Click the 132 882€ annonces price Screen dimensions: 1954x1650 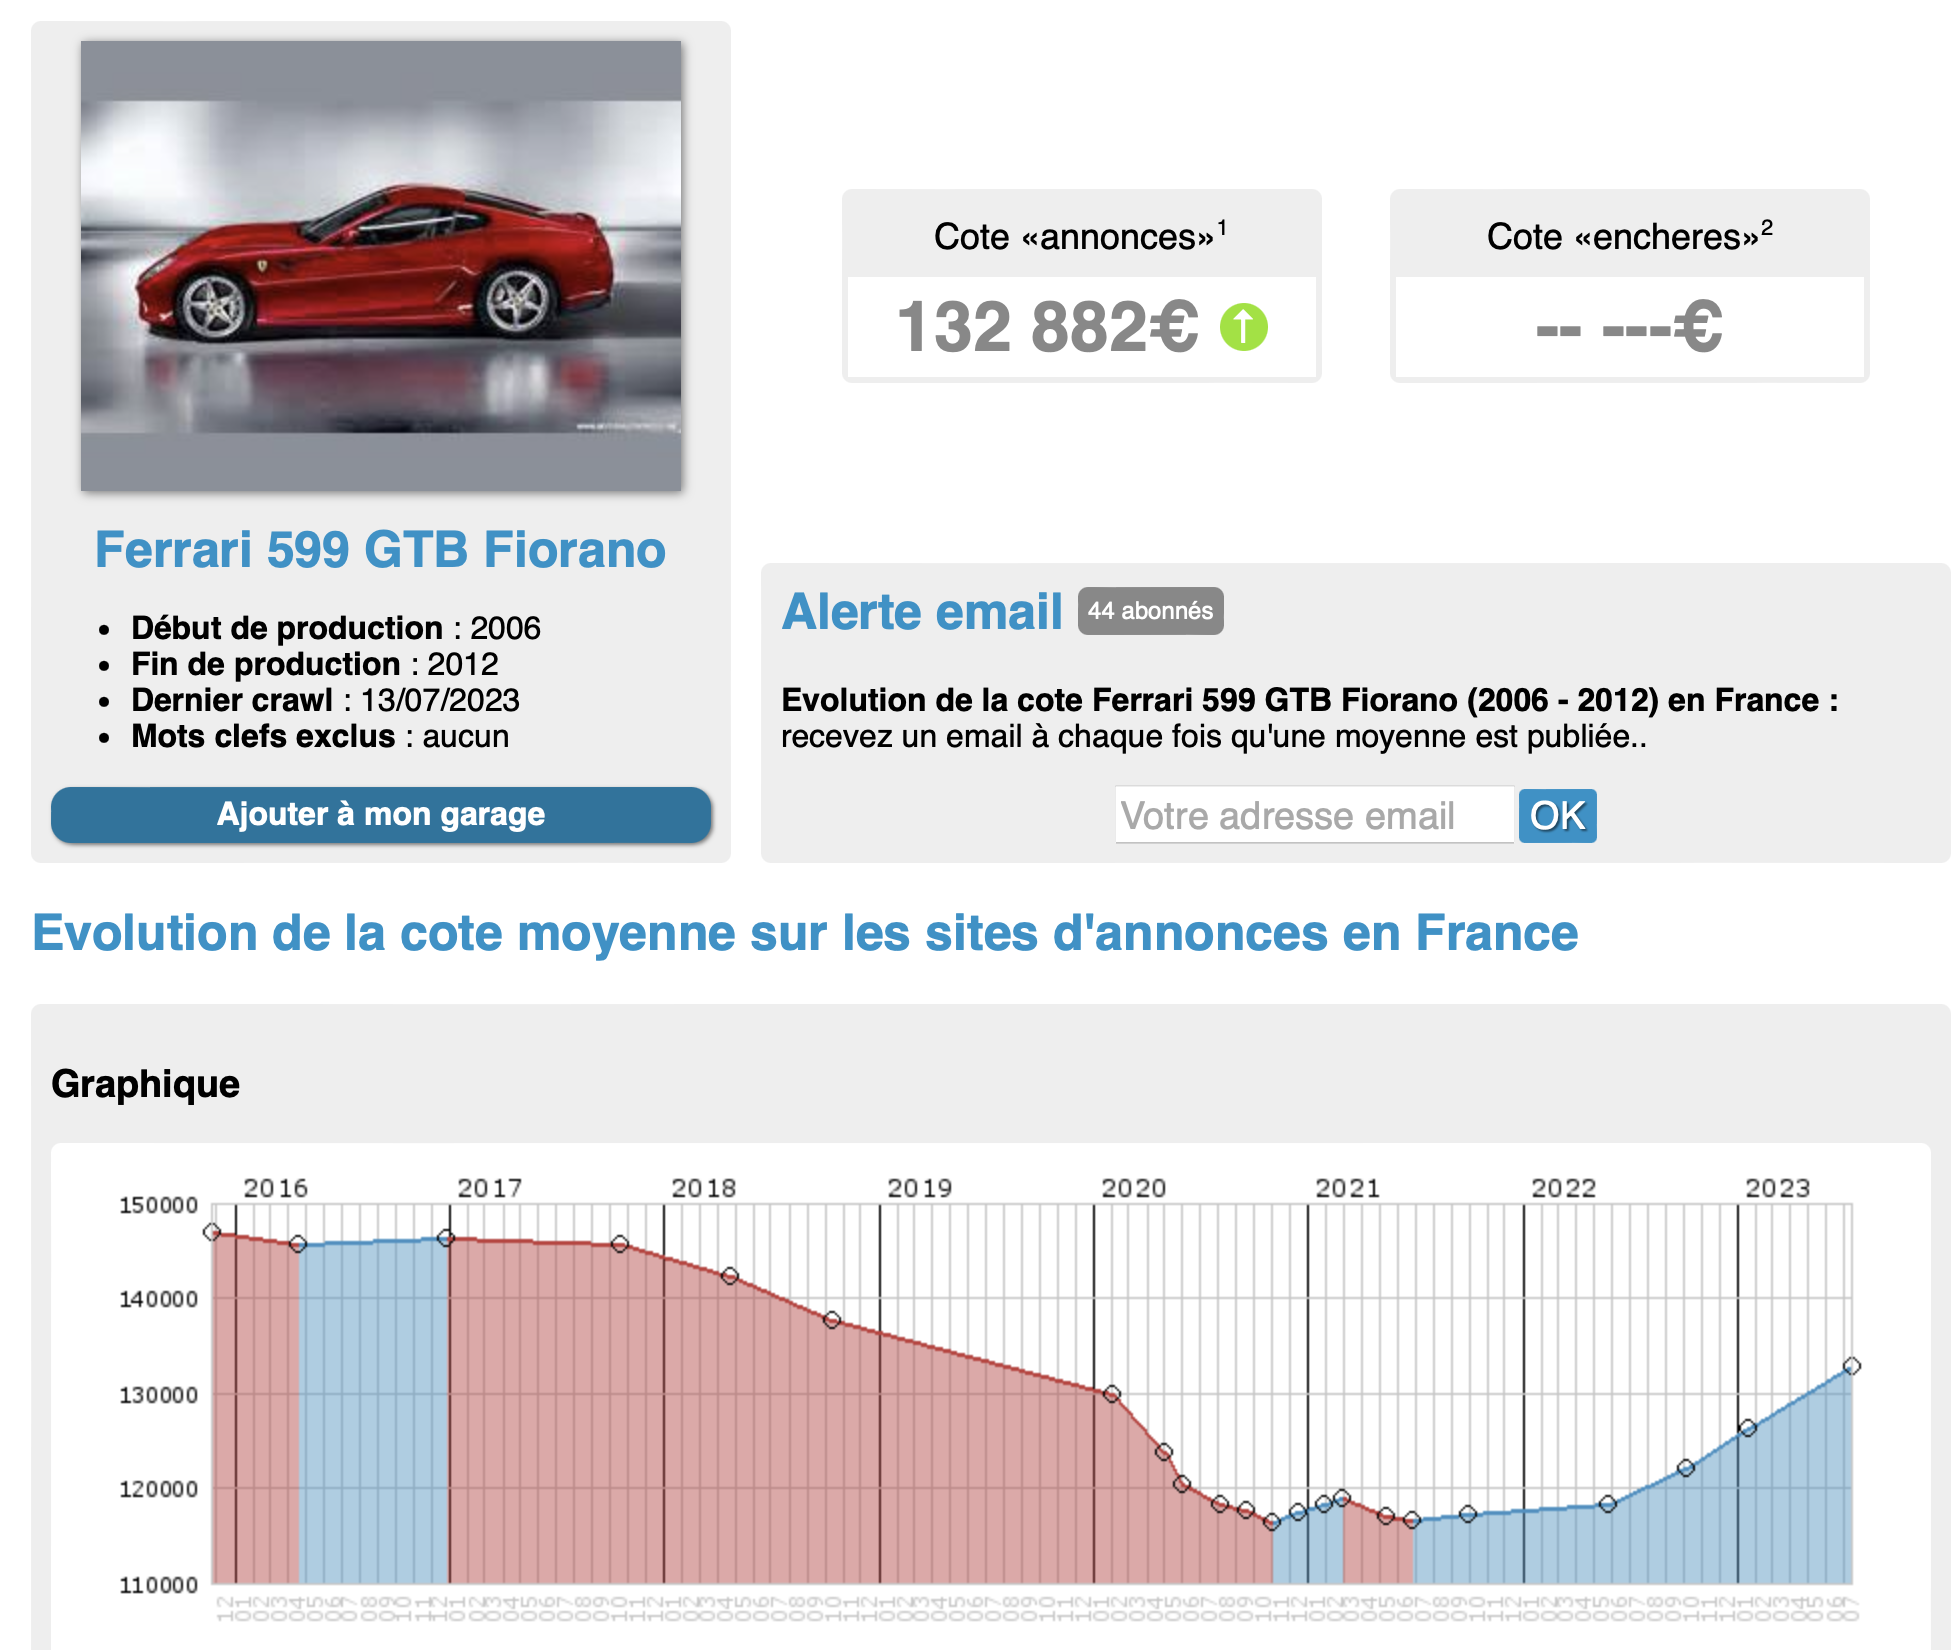click(1047, 327)
